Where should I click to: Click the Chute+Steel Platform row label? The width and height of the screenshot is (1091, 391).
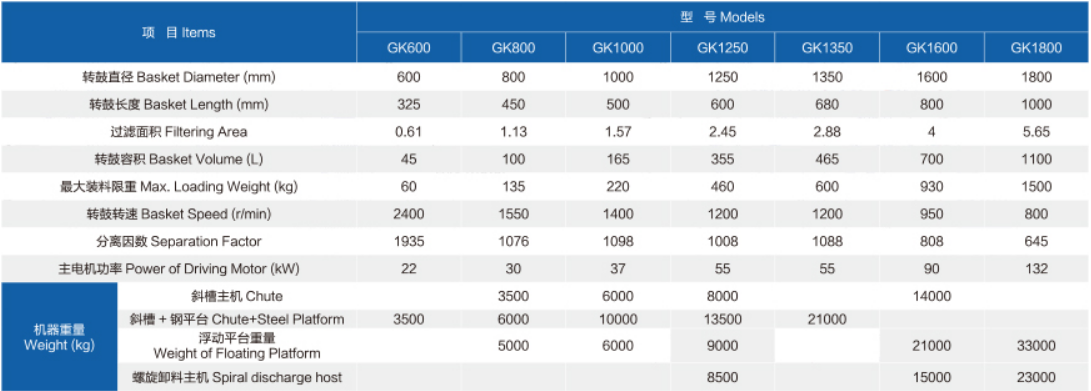(x=237, y=319)
